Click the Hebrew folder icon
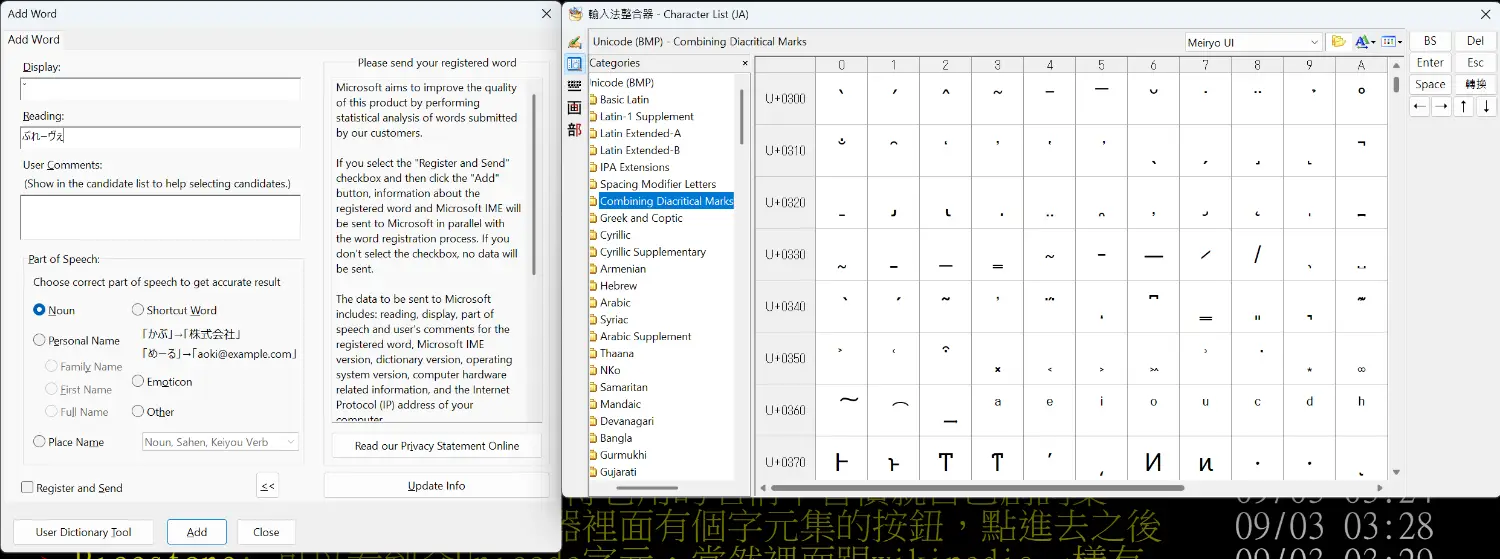The width and height of the screenshot is (1500, 559). 594,286
